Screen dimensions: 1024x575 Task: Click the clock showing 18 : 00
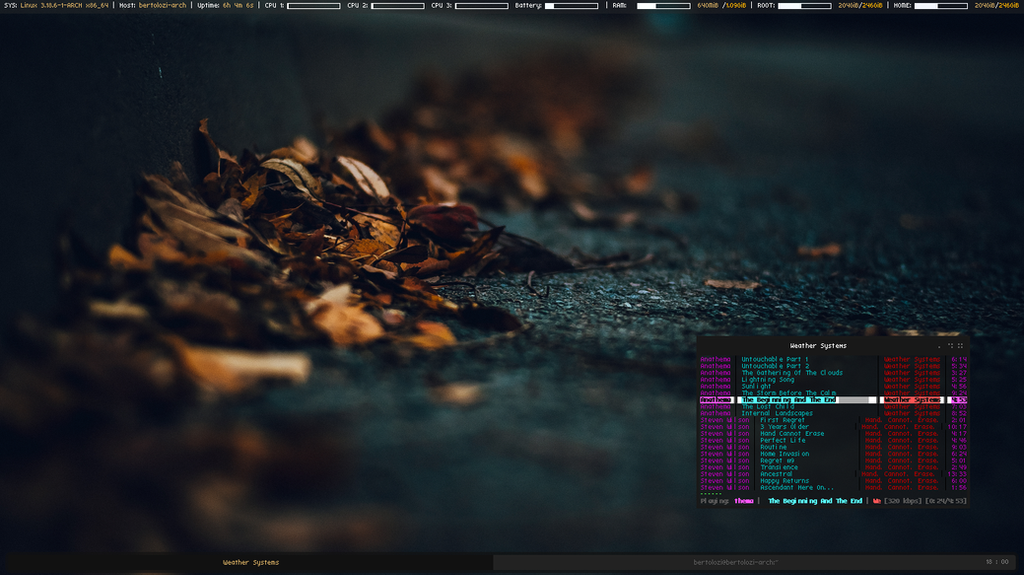997,562
